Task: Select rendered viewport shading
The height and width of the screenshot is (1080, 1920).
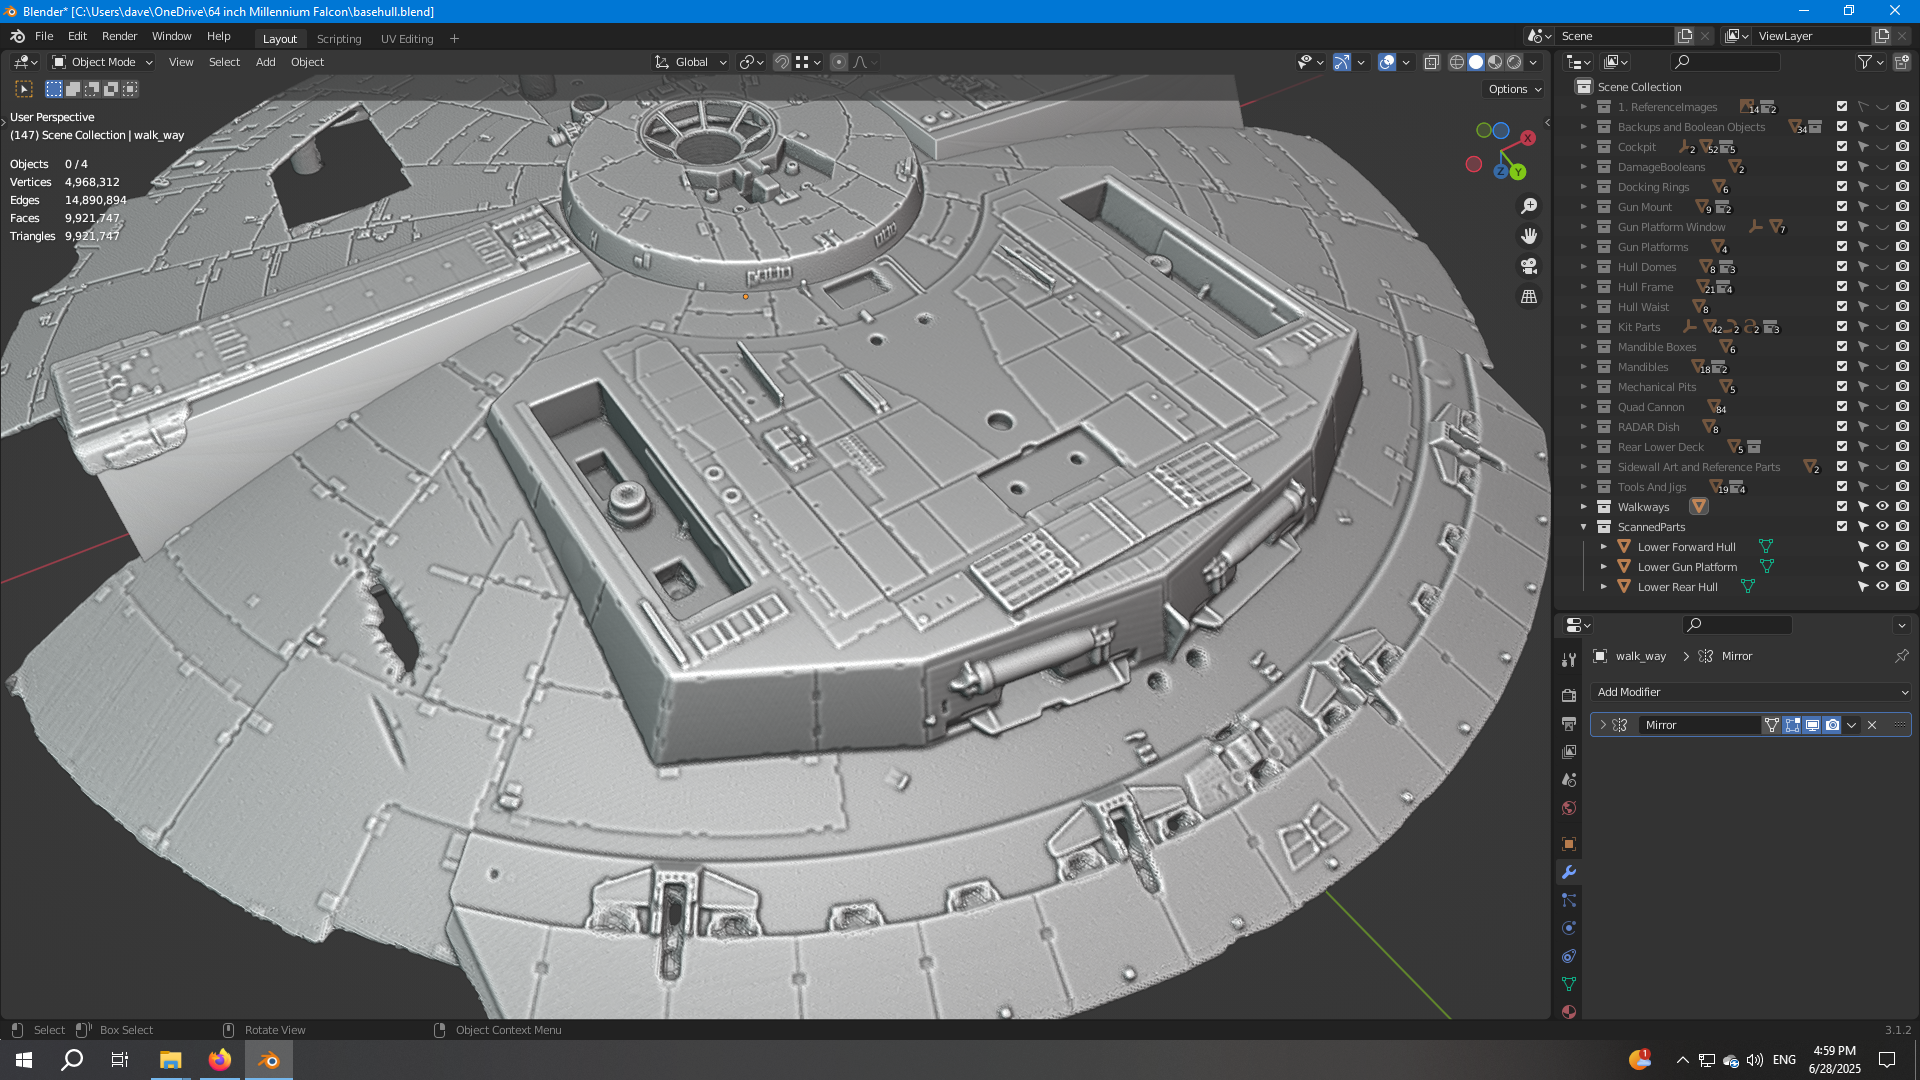Action: pyautogui.click(x=1514, y=62)
